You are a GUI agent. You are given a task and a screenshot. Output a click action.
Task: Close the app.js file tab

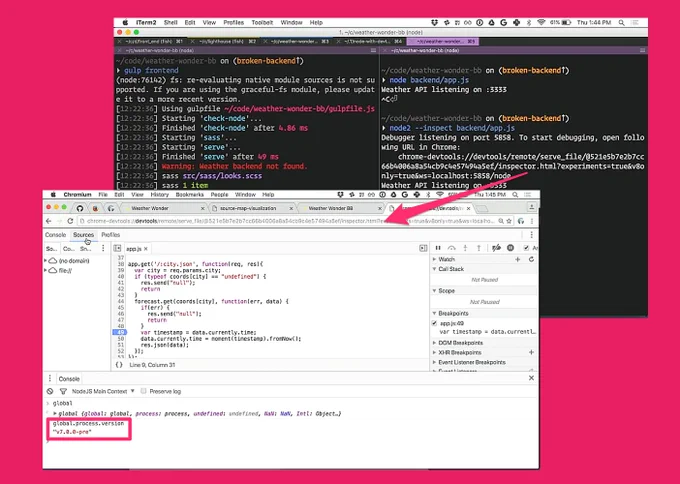click(146, 249)
